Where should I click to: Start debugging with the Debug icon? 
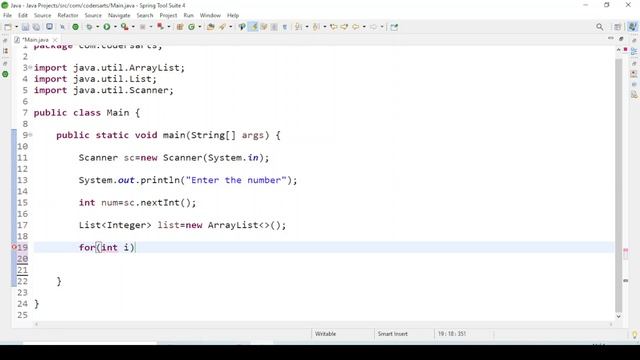pyautogui.click(x=89, y=27)
